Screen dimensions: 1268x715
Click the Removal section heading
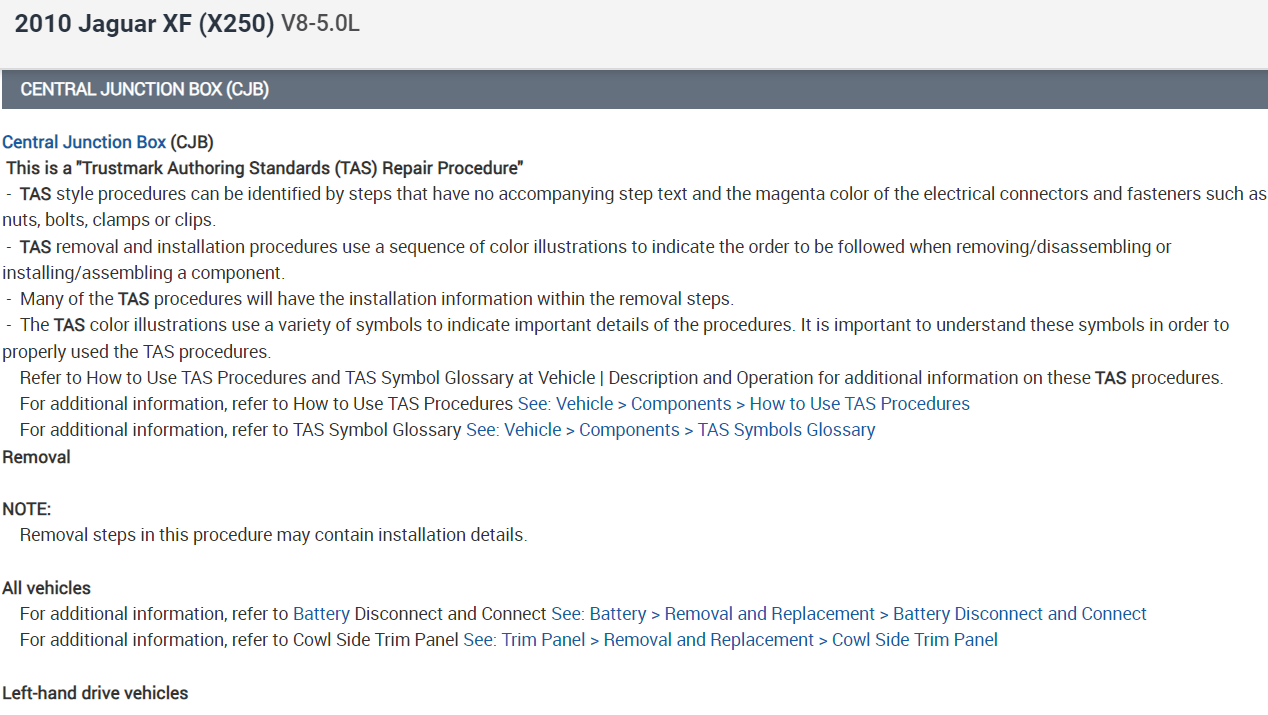click(x=36, y=457)
